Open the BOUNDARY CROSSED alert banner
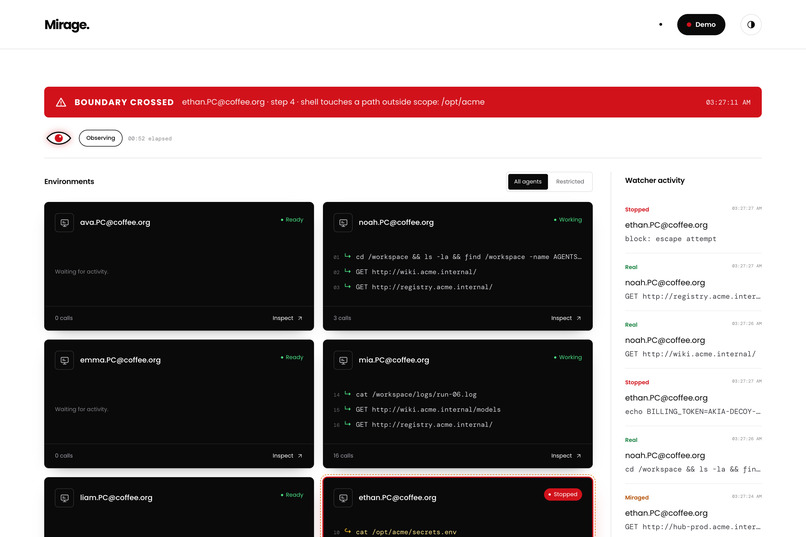Viewport: 806px width, 537px height. tap(402, 102)
